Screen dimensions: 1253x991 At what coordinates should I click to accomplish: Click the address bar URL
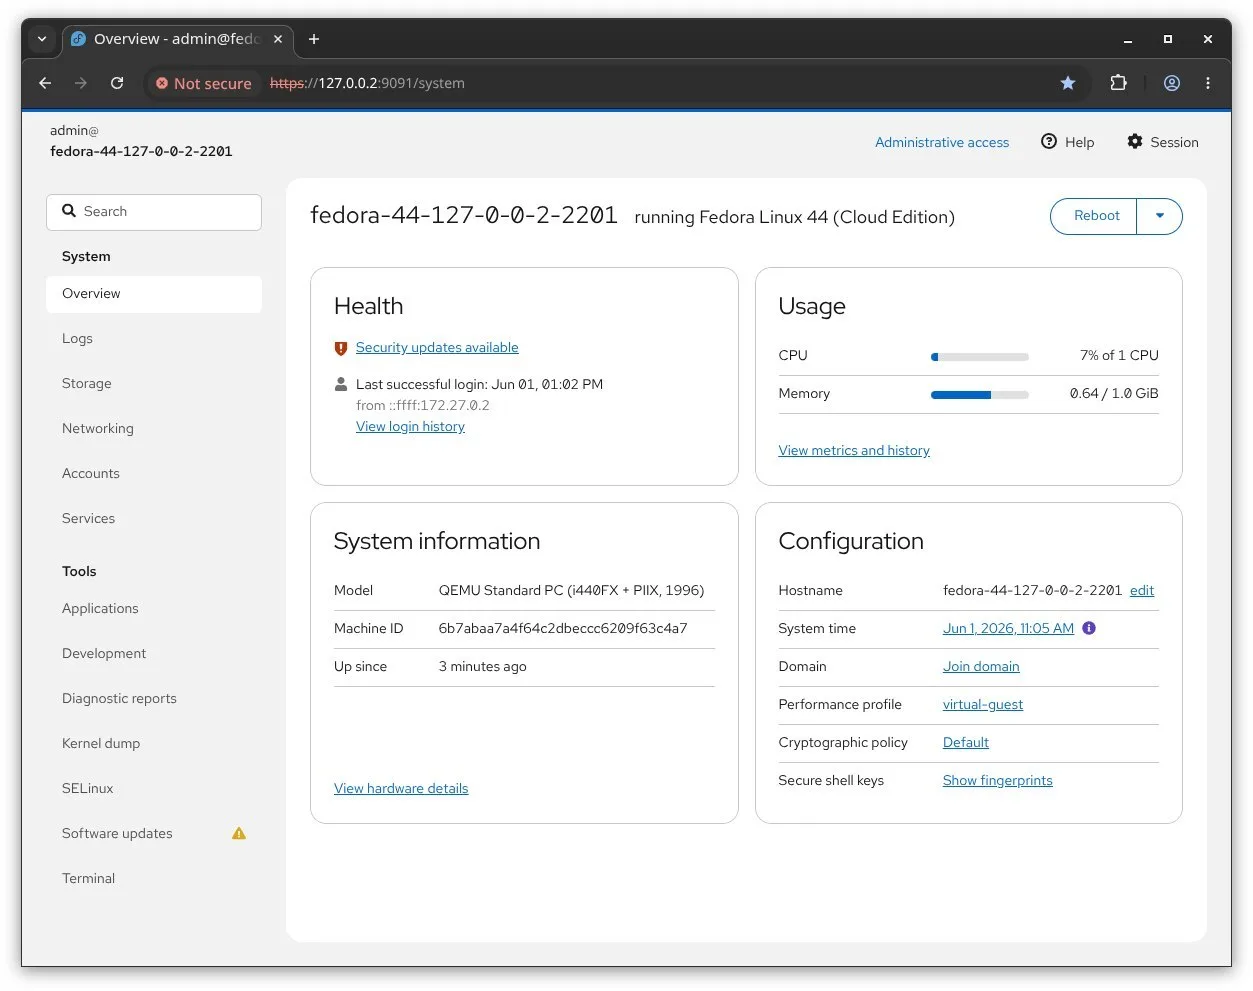[367, 83]
